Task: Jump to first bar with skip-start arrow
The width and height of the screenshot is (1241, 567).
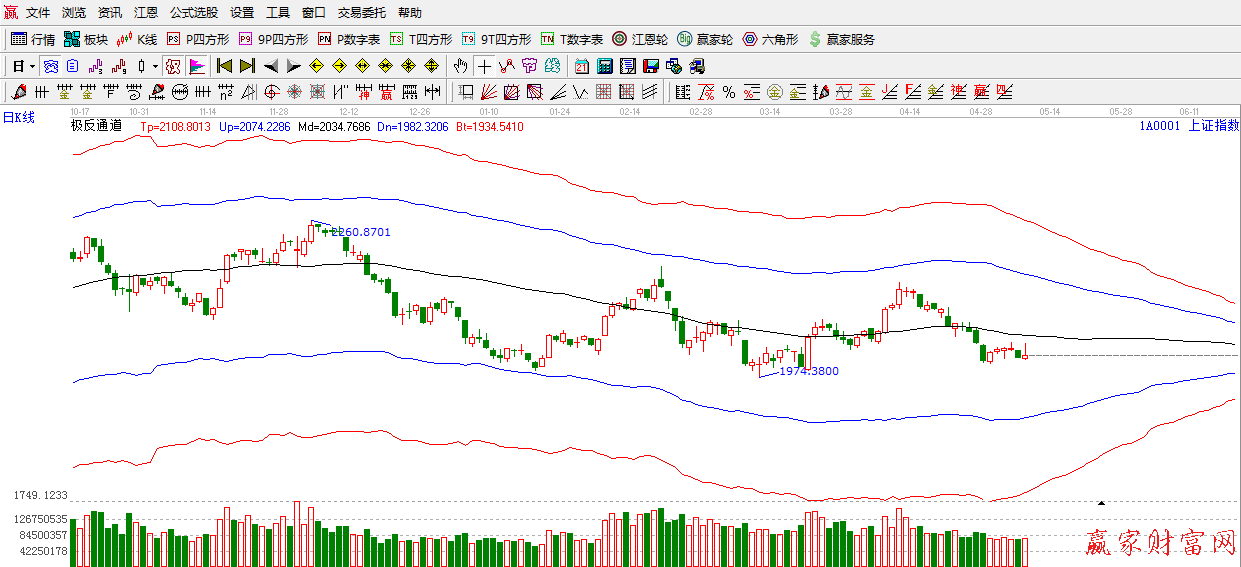Action: 224,66
